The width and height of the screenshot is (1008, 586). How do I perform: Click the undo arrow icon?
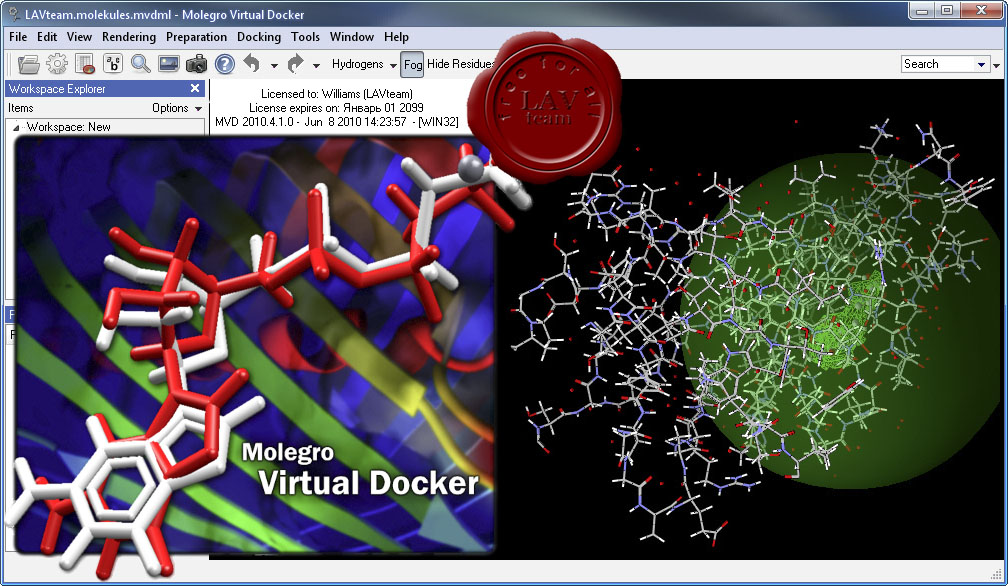pos(252,64)
